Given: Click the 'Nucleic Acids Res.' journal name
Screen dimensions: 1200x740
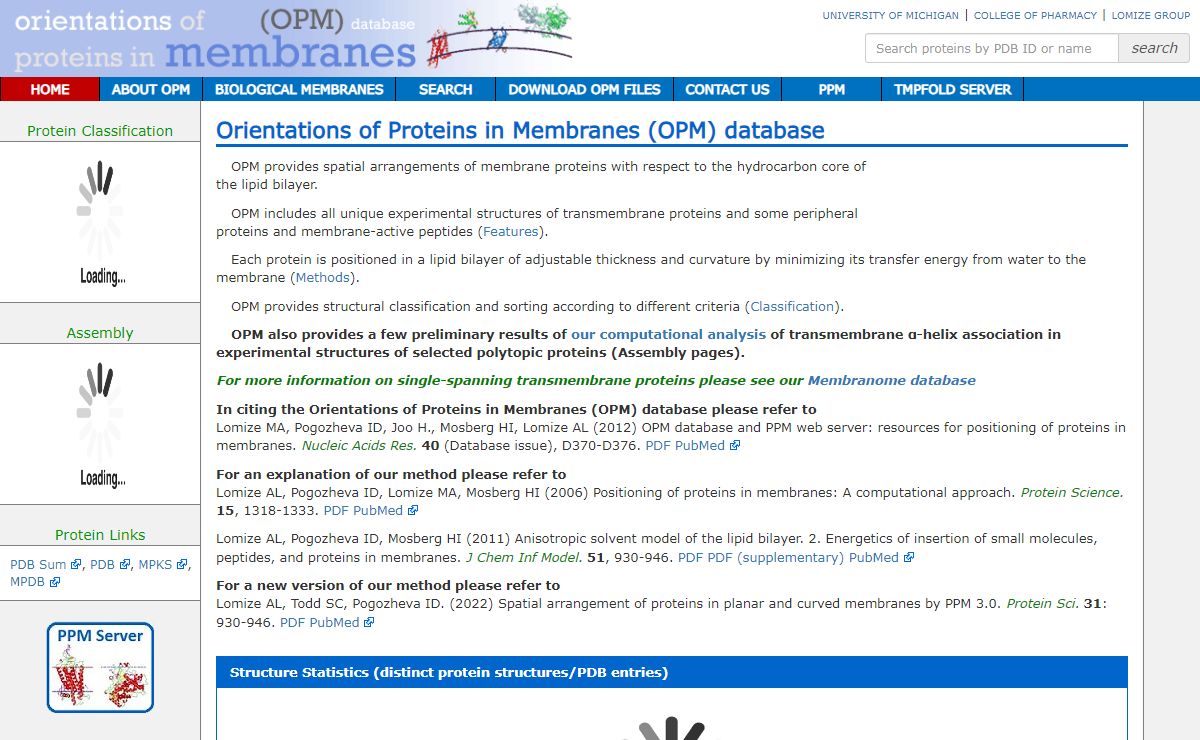Looking at the screenshot, I should coord(359,446).
